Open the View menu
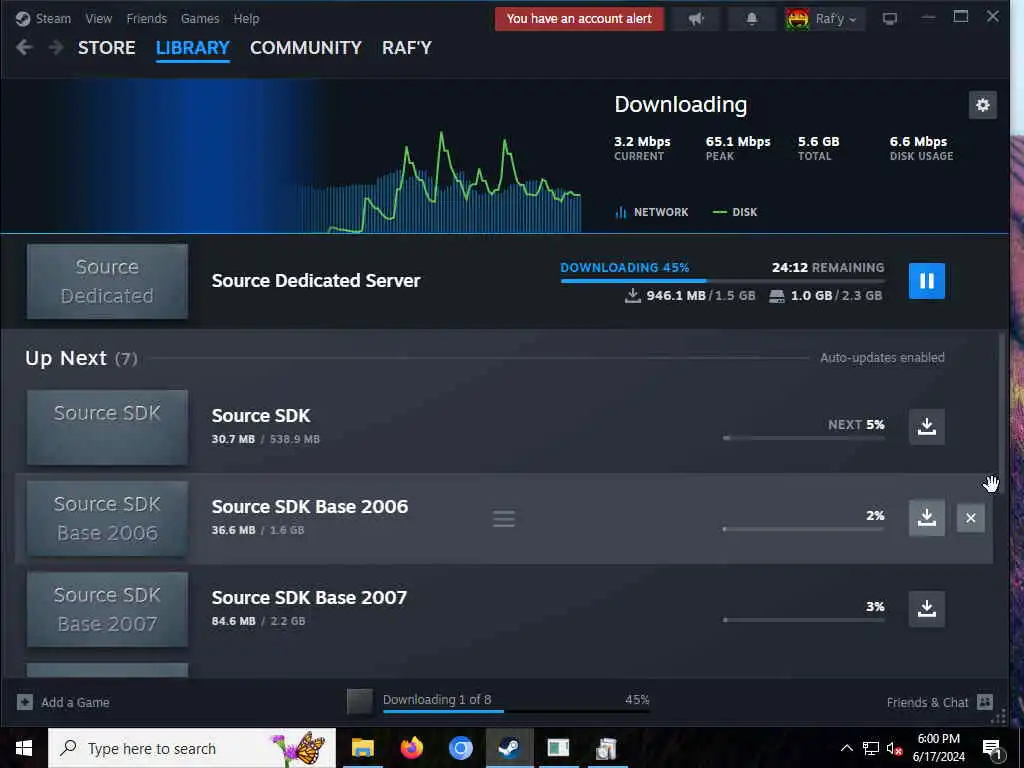Image resolution: width=1024 pixels, height=768 pixels. (99, 18)
